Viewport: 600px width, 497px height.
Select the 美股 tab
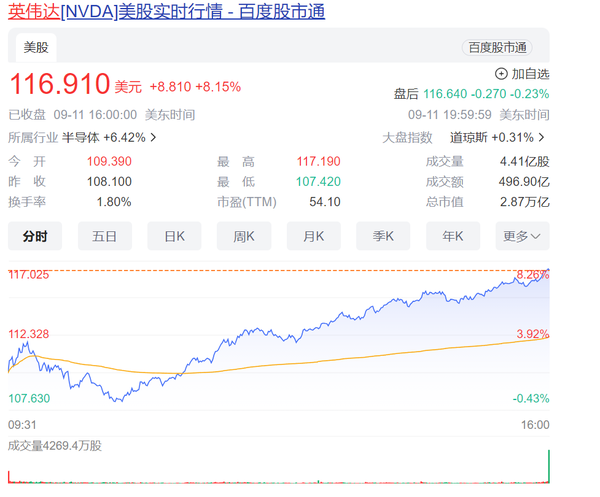(x=36, y=47)
